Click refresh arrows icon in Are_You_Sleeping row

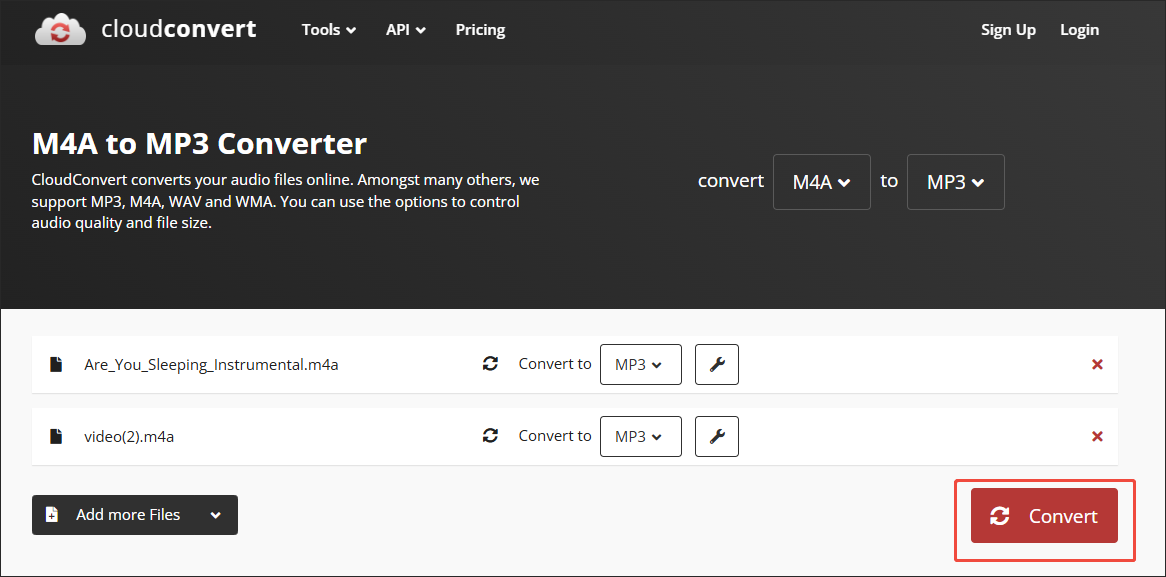pos(490,364)
